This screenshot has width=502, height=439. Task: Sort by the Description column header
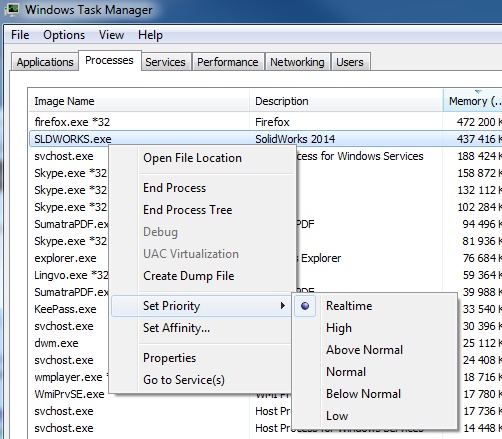tap(346, 101)
